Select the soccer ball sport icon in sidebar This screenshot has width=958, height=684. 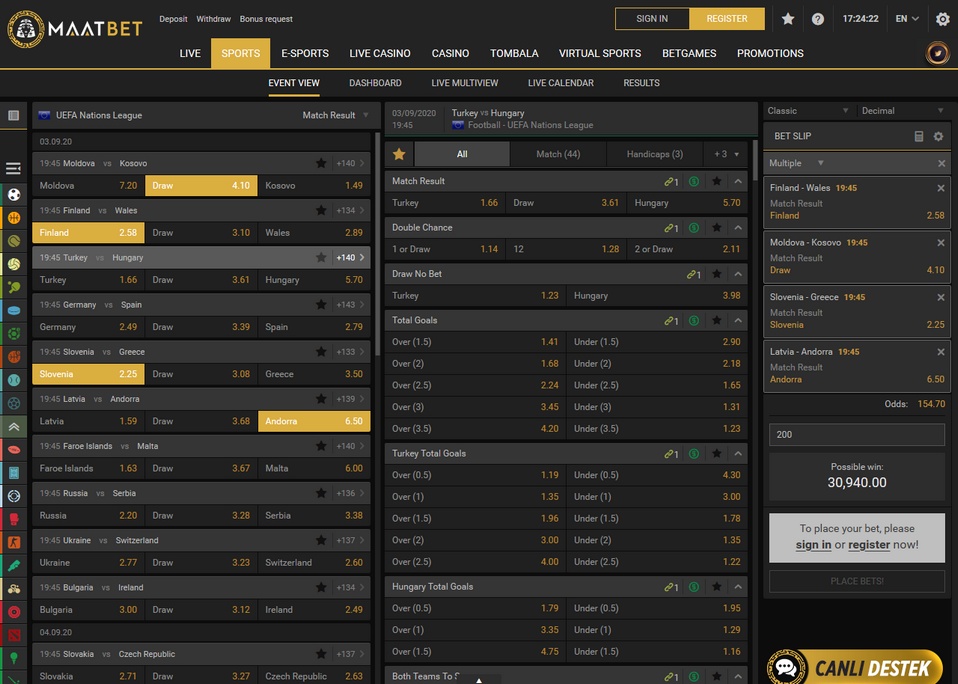tap(14, 194)
